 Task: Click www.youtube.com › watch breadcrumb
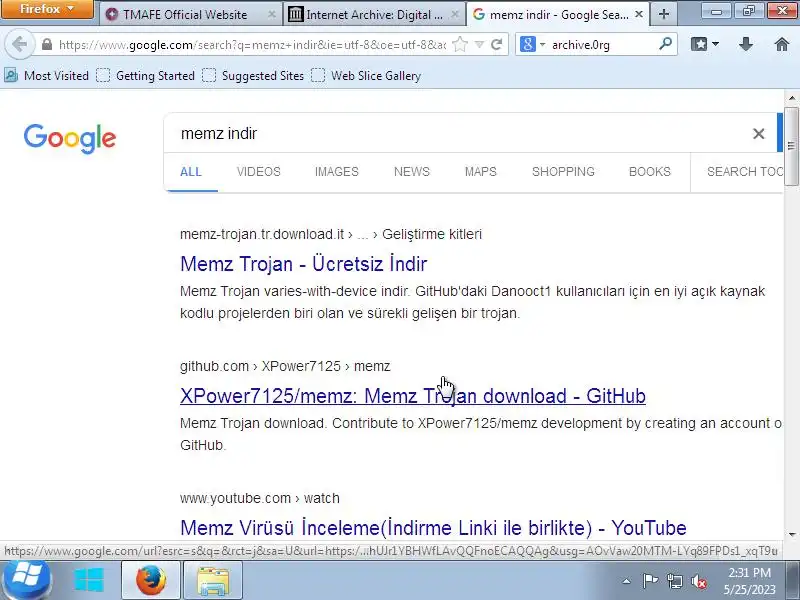(260, 498)
